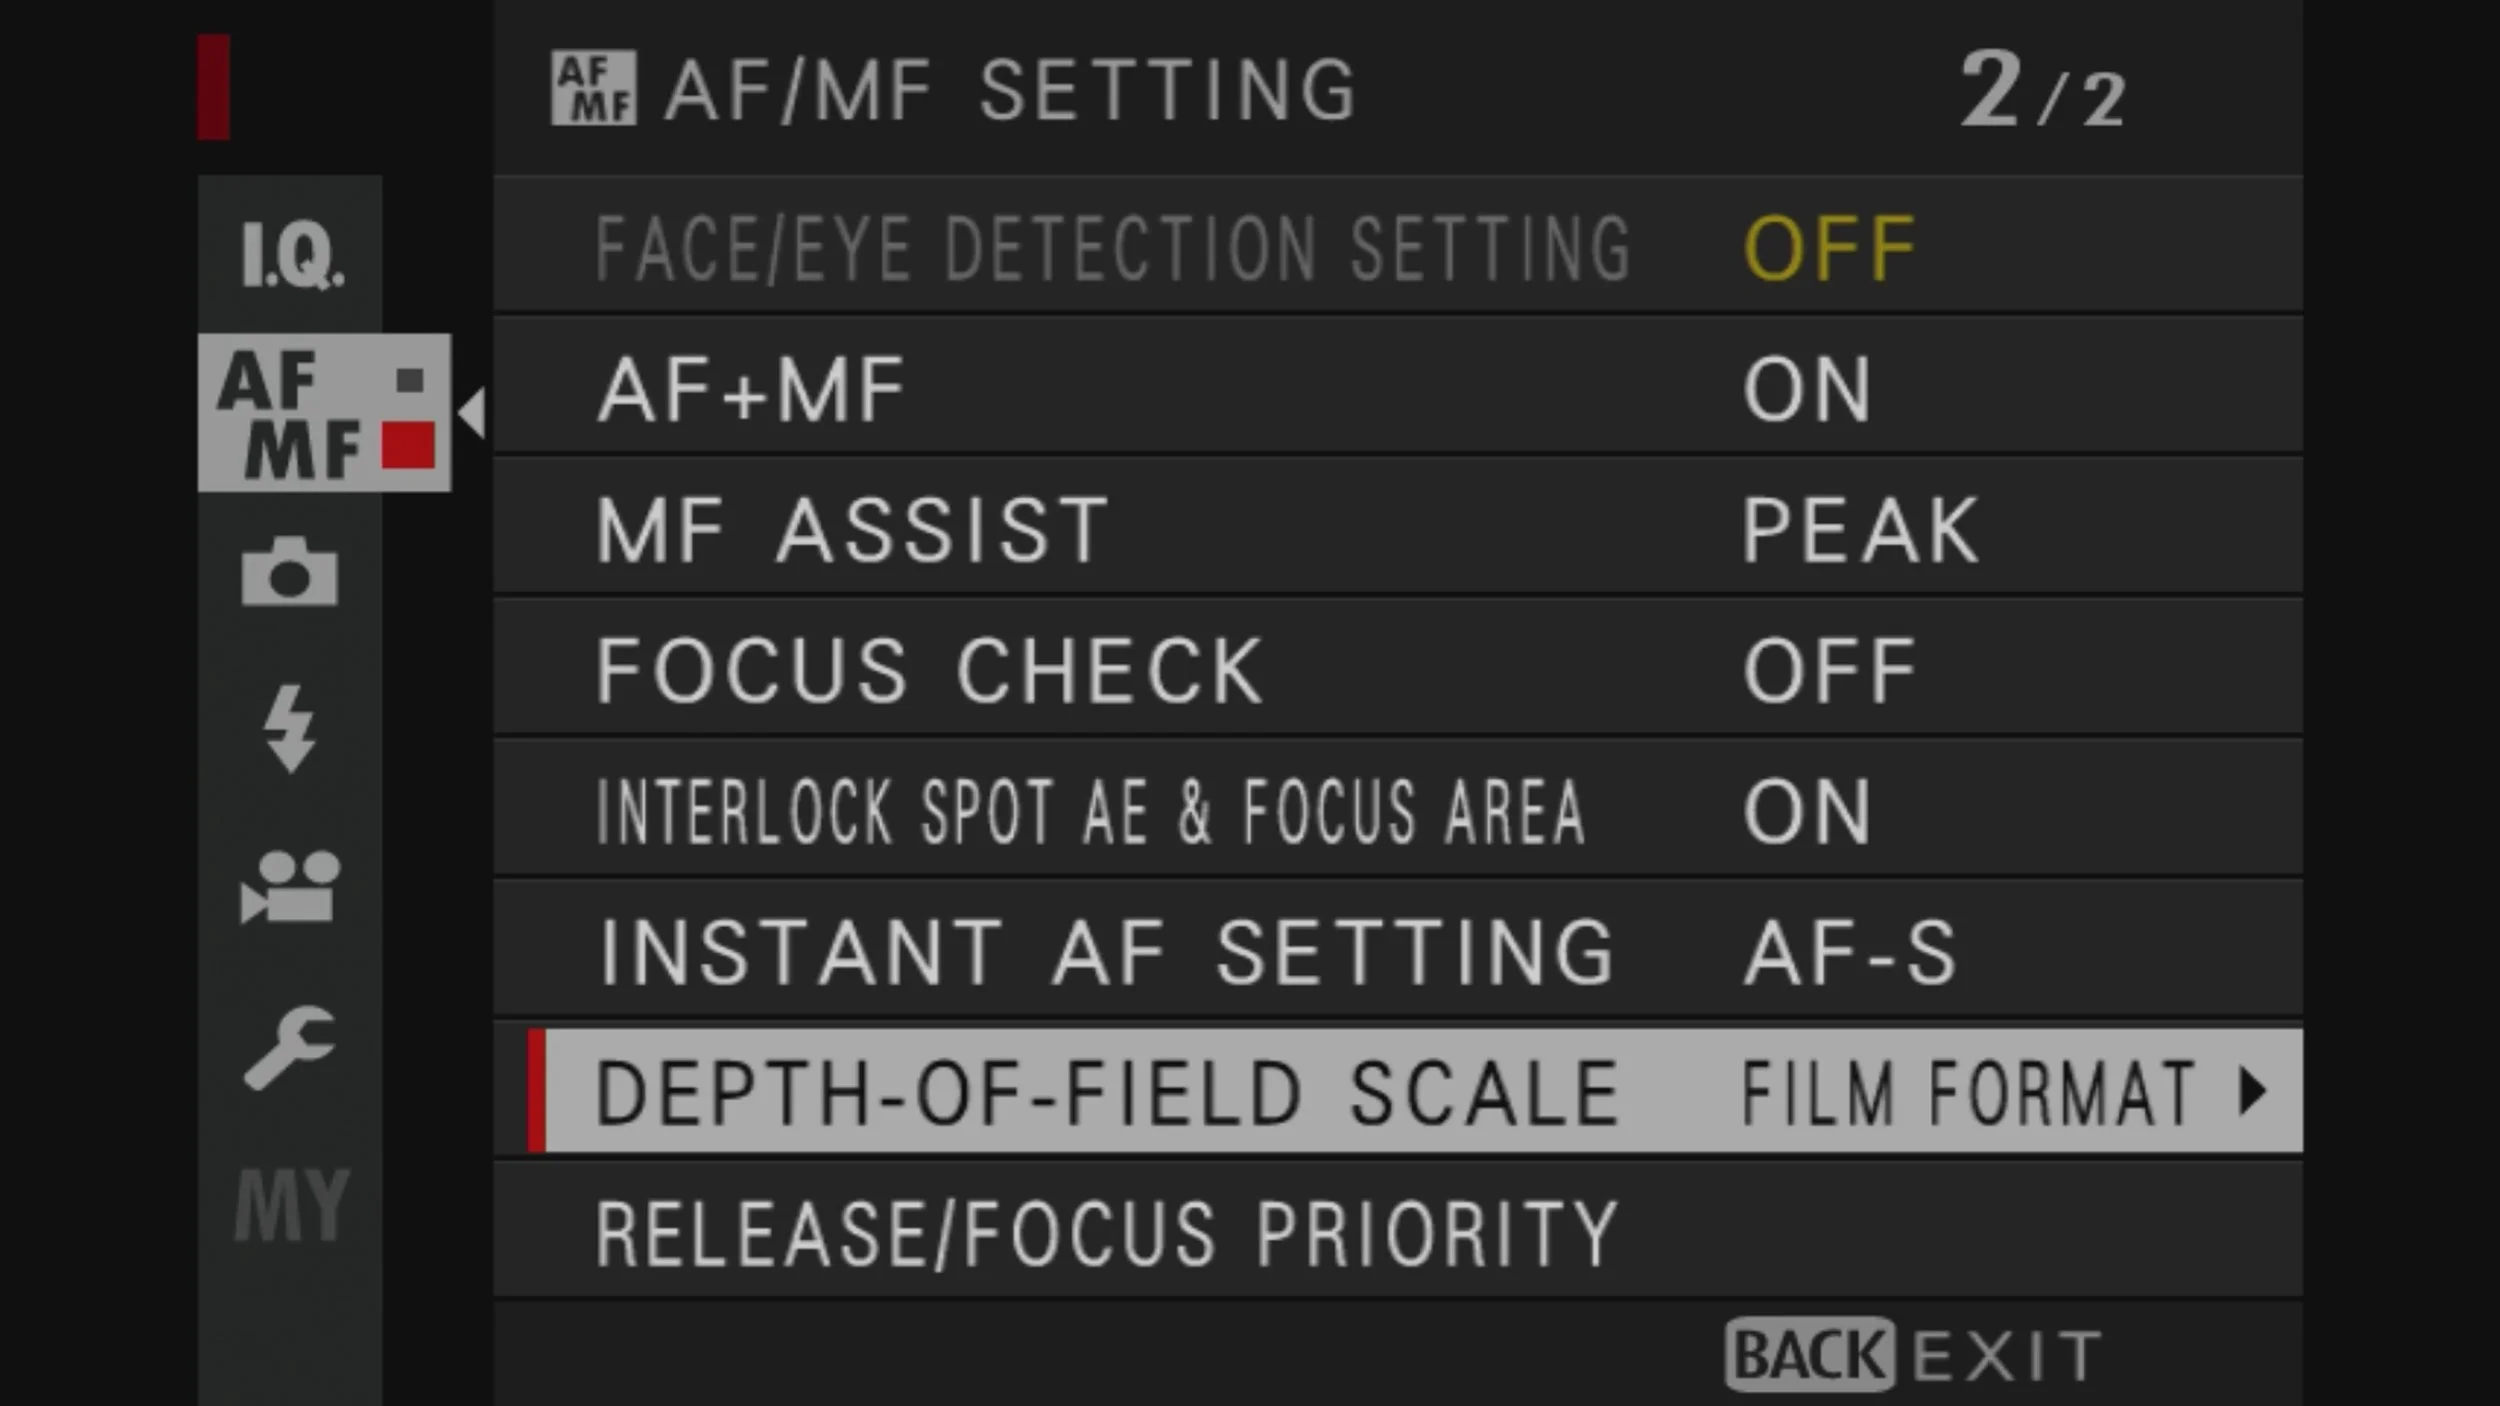
Task: Open the movie settings camcorder icon
Action: point(291,886)
